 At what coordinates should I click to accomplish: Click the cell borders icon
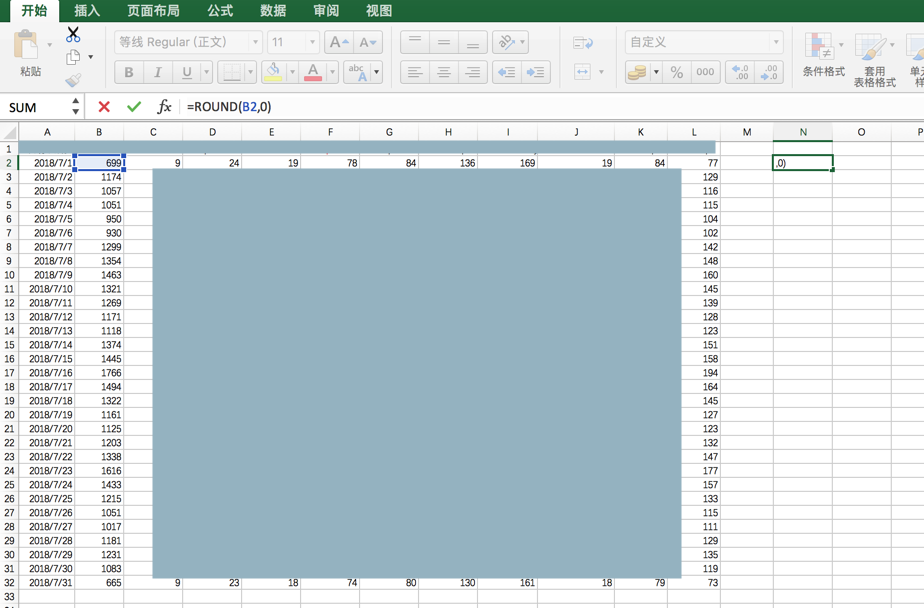(x=232, y=72)
